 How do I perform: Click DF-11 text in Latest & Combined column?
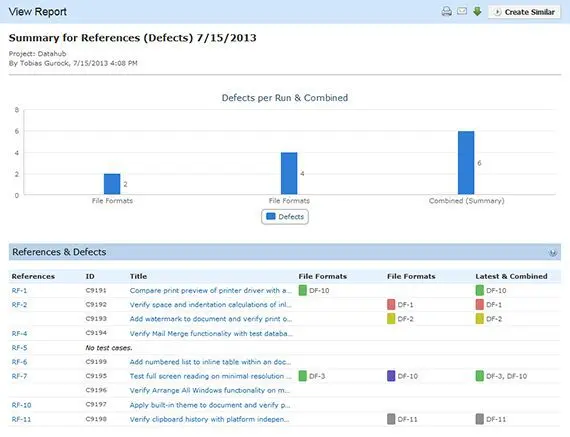tap(496, 419)
